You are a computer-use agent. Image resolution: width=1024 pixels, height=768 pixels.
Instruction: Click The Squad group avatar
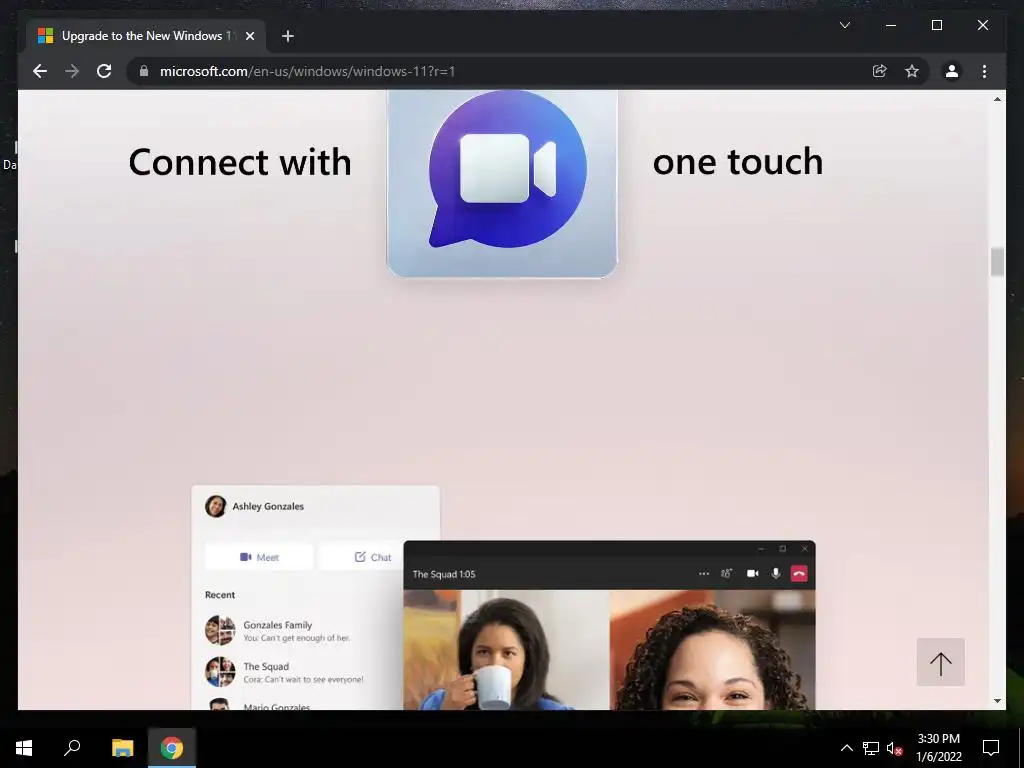click(x=220, y=672)
